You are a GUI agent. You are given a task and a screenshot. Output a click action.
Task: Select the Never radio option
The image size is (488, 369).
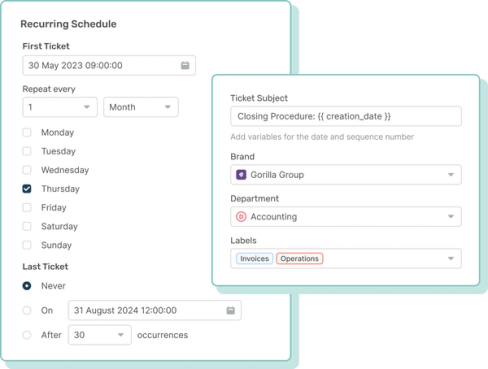[x=27, y=286]
